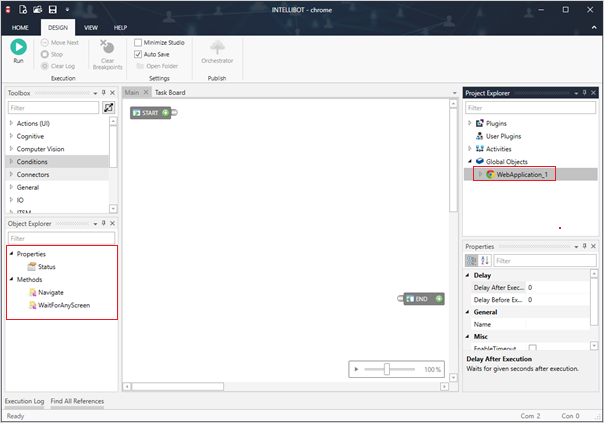Expand the Cognitive toolbox category
Screen dimensions: 604x423
point(11,136)
